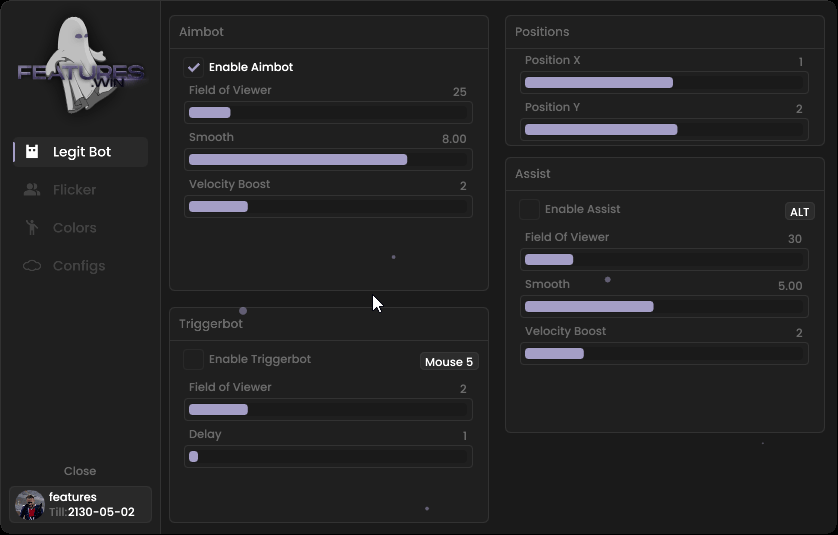The width and height of the screenshot is (838, 535).
Task: Click the Configs cloud icon
Action: tap(32, 266)
